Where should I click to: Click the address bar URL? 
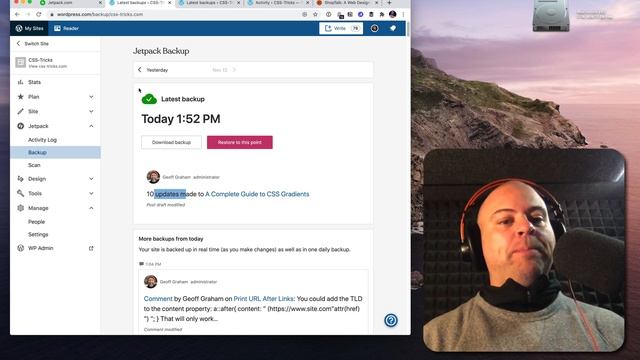pyautogui.click(x=100, y=14)
